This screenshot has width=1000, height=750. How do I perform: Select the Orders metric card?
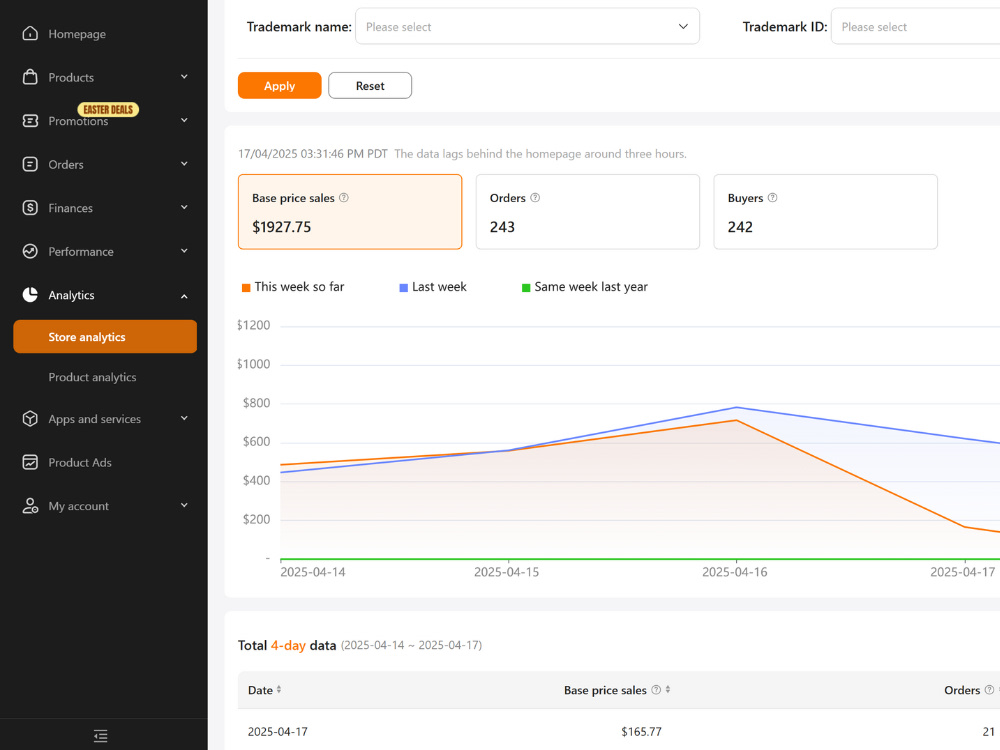(587, 212)
